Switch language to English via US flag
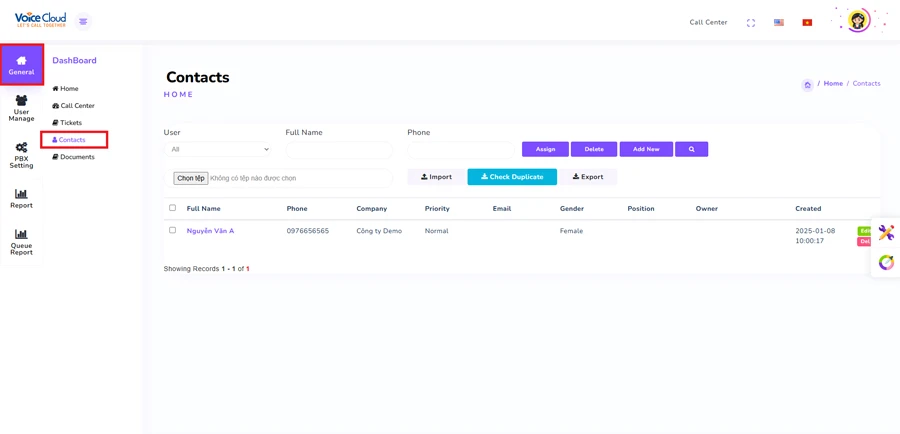 [x=779, y=22]
